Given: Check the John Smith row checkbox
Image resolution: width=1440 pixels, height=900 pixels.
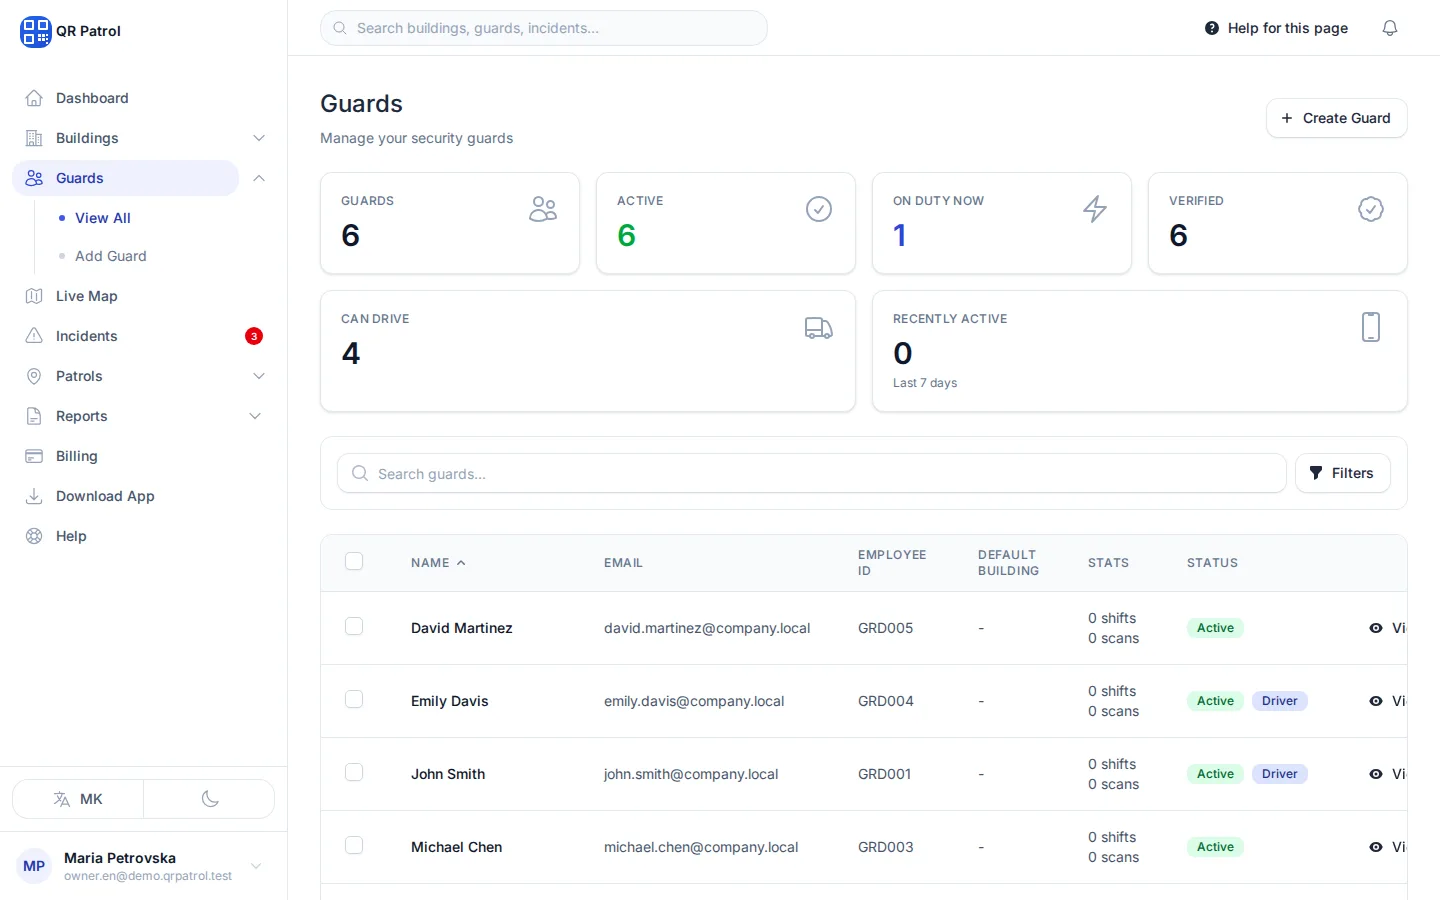Looking at the screenshot, I should tap(354, 772).
